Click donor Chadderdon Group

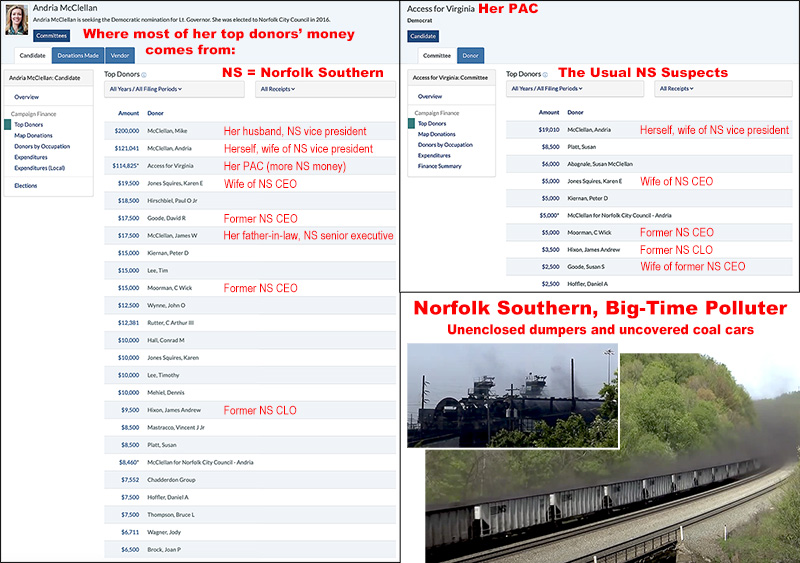pos(171,480)
